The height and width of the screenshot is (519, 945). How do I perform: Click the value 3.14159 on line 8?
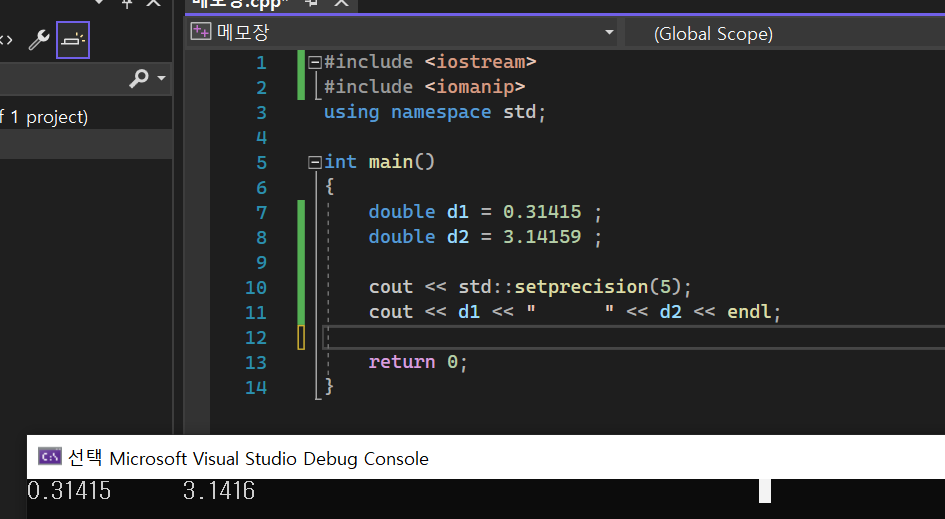[542, 237]
